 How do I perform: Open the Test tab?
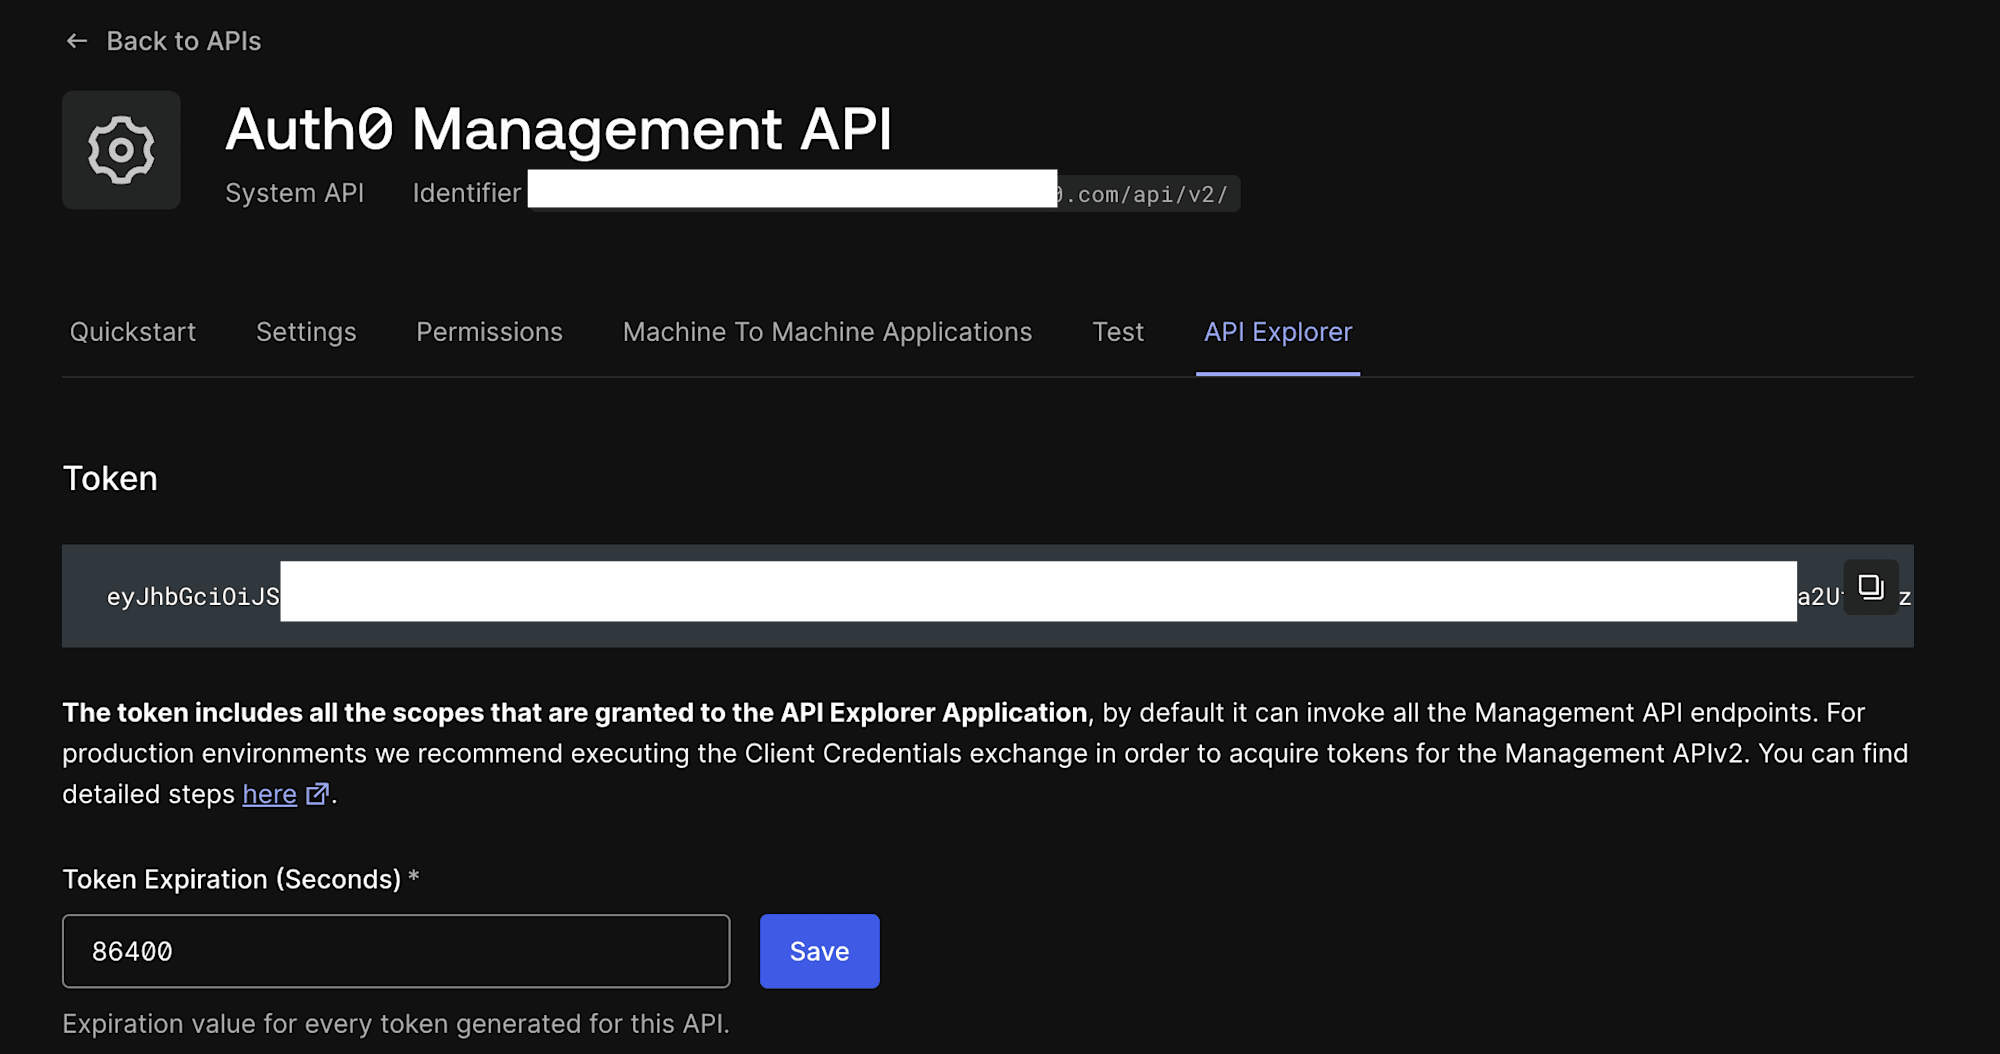click(x=1118, y=332)
